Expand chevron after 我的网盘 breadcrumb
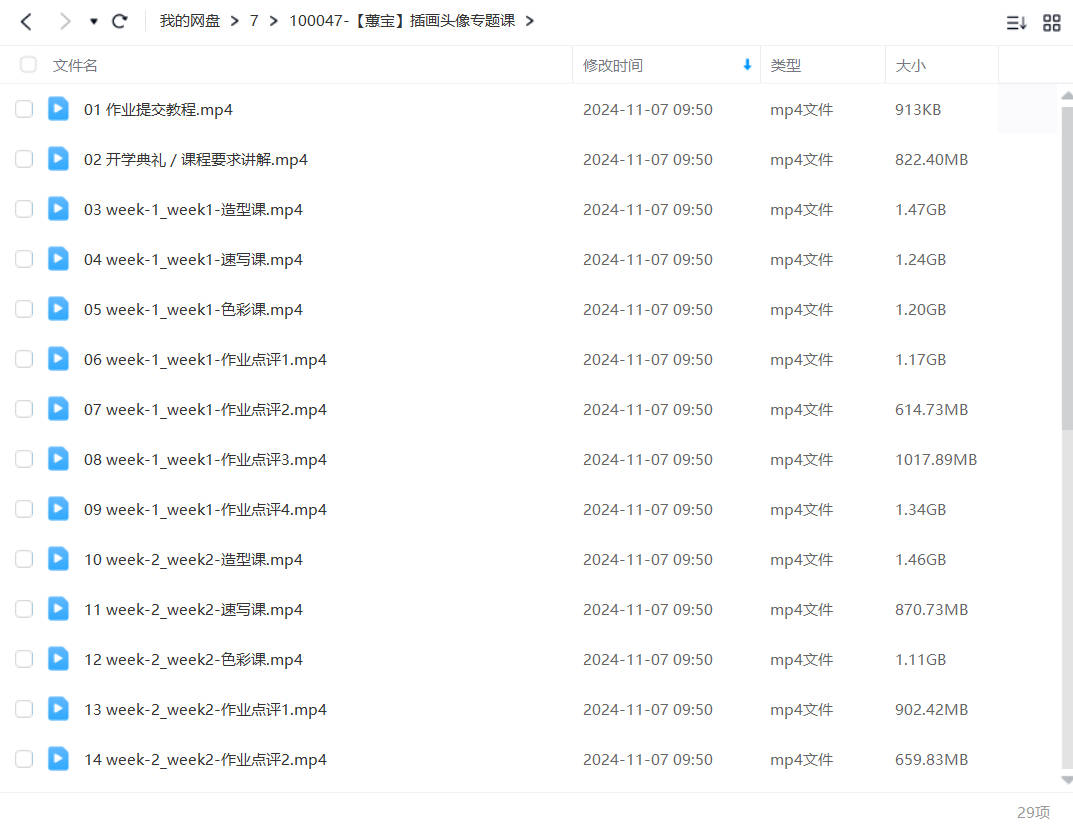The image size is (1073, 829). click(x=235, y=21)
